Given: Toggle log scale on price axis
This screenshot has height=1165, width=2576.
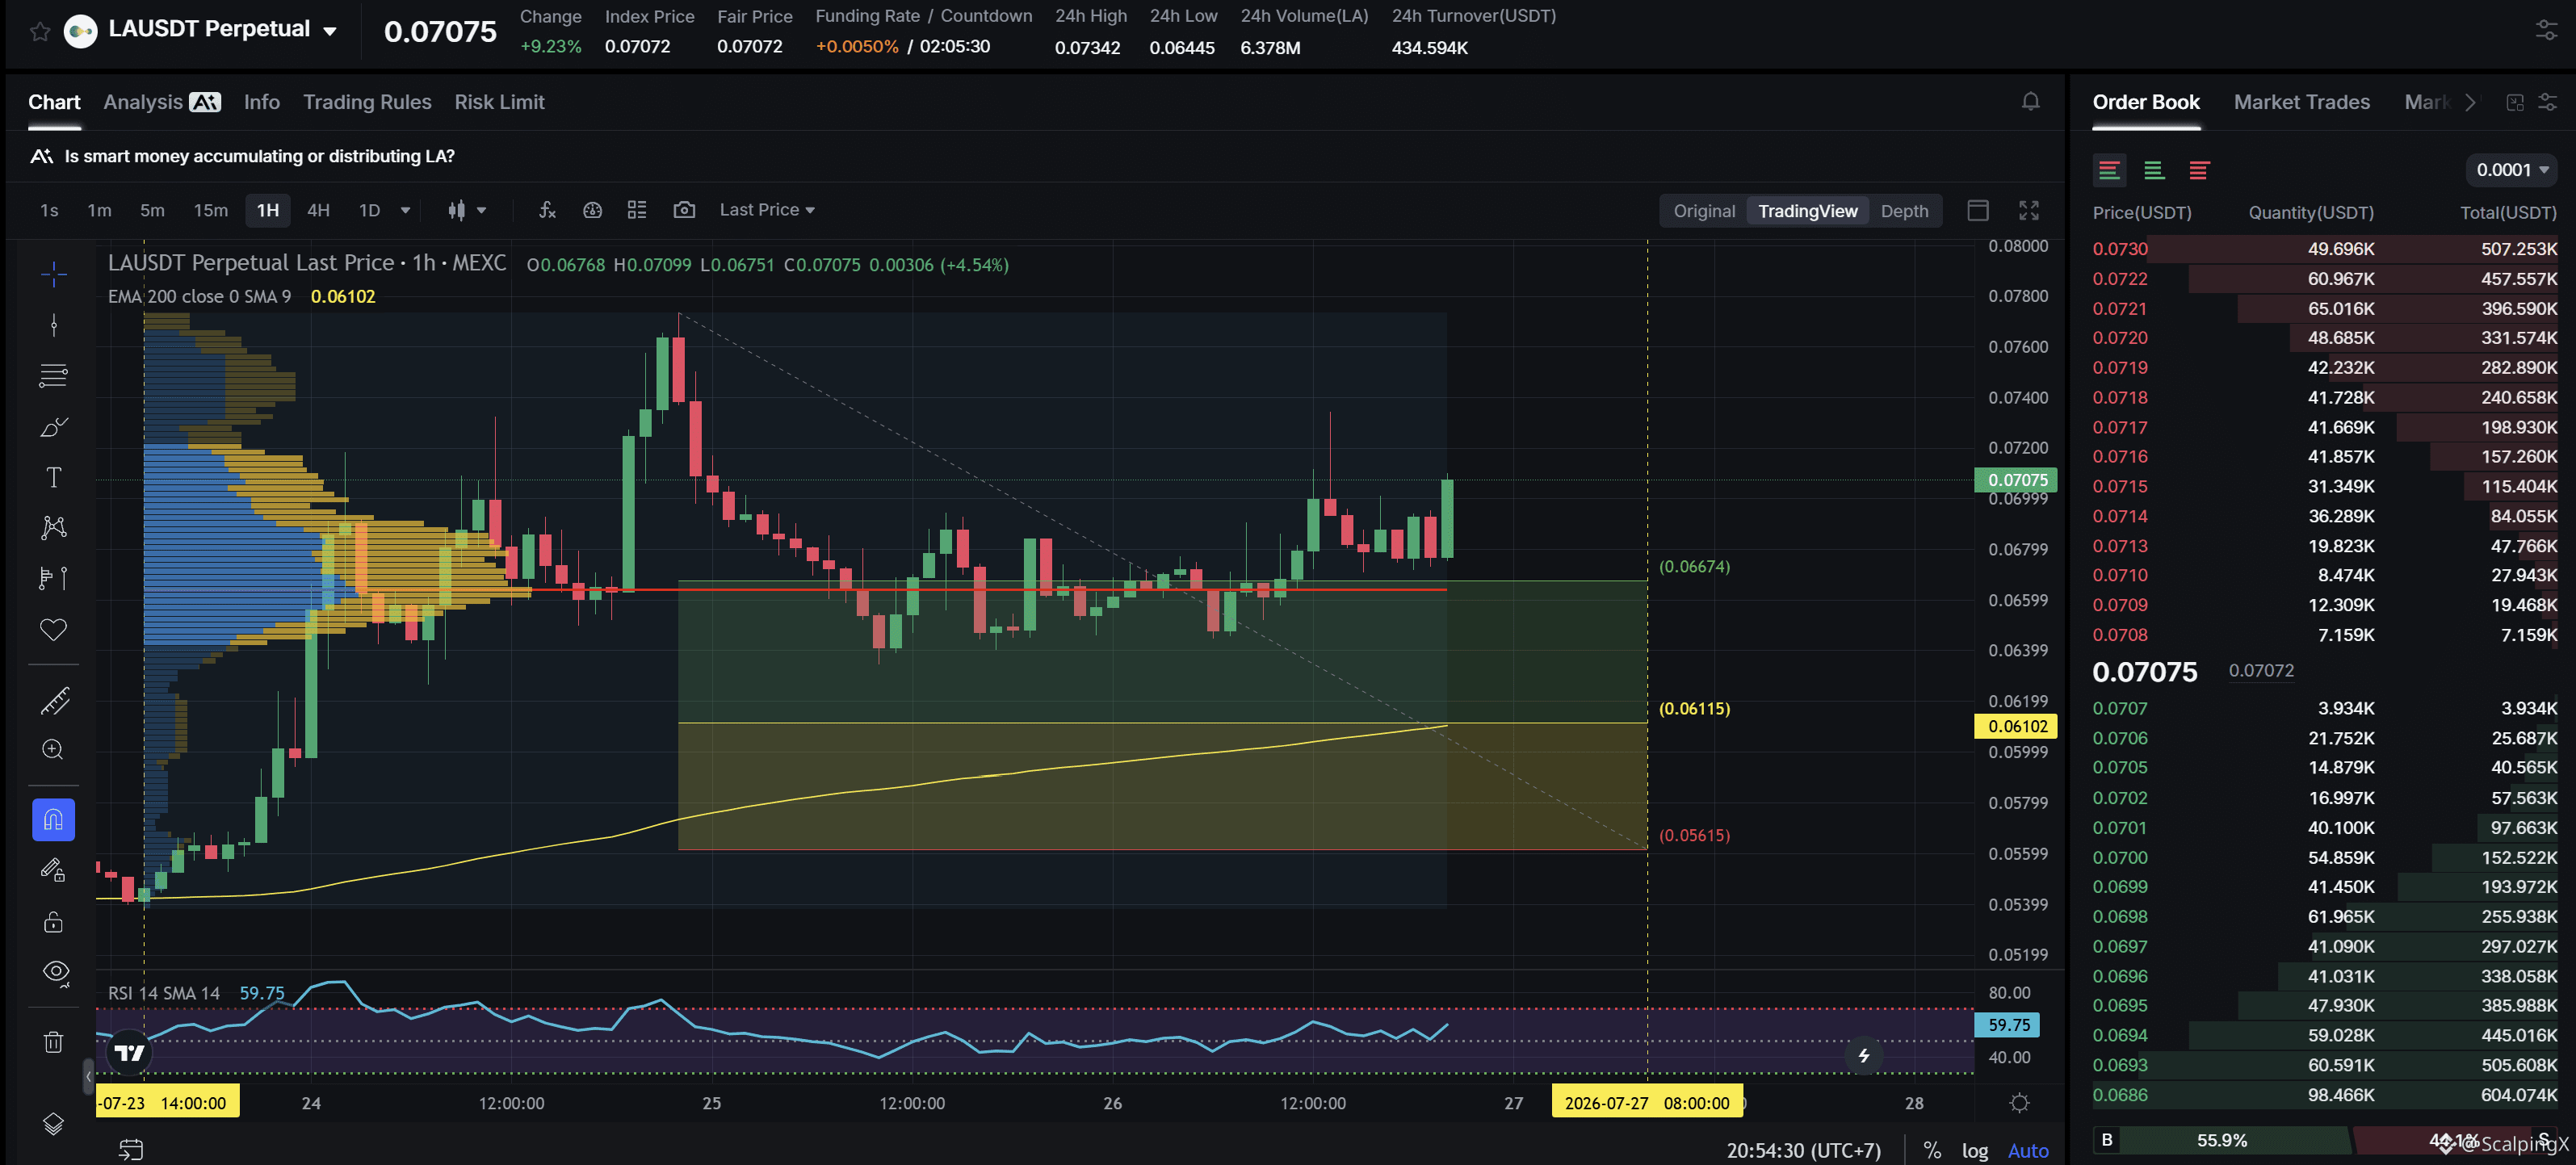Looking at the screenshot, I should pyautogui.click(x=1975, y=1151).
